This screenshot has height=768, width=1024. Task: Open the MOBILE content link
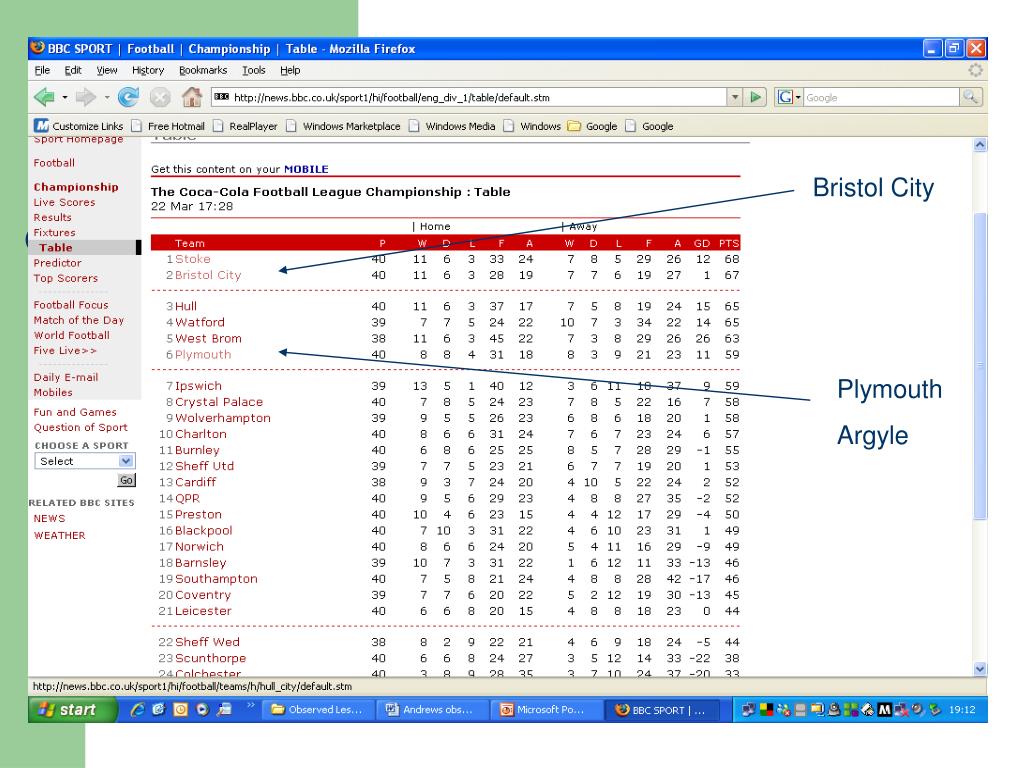point(306,169)
